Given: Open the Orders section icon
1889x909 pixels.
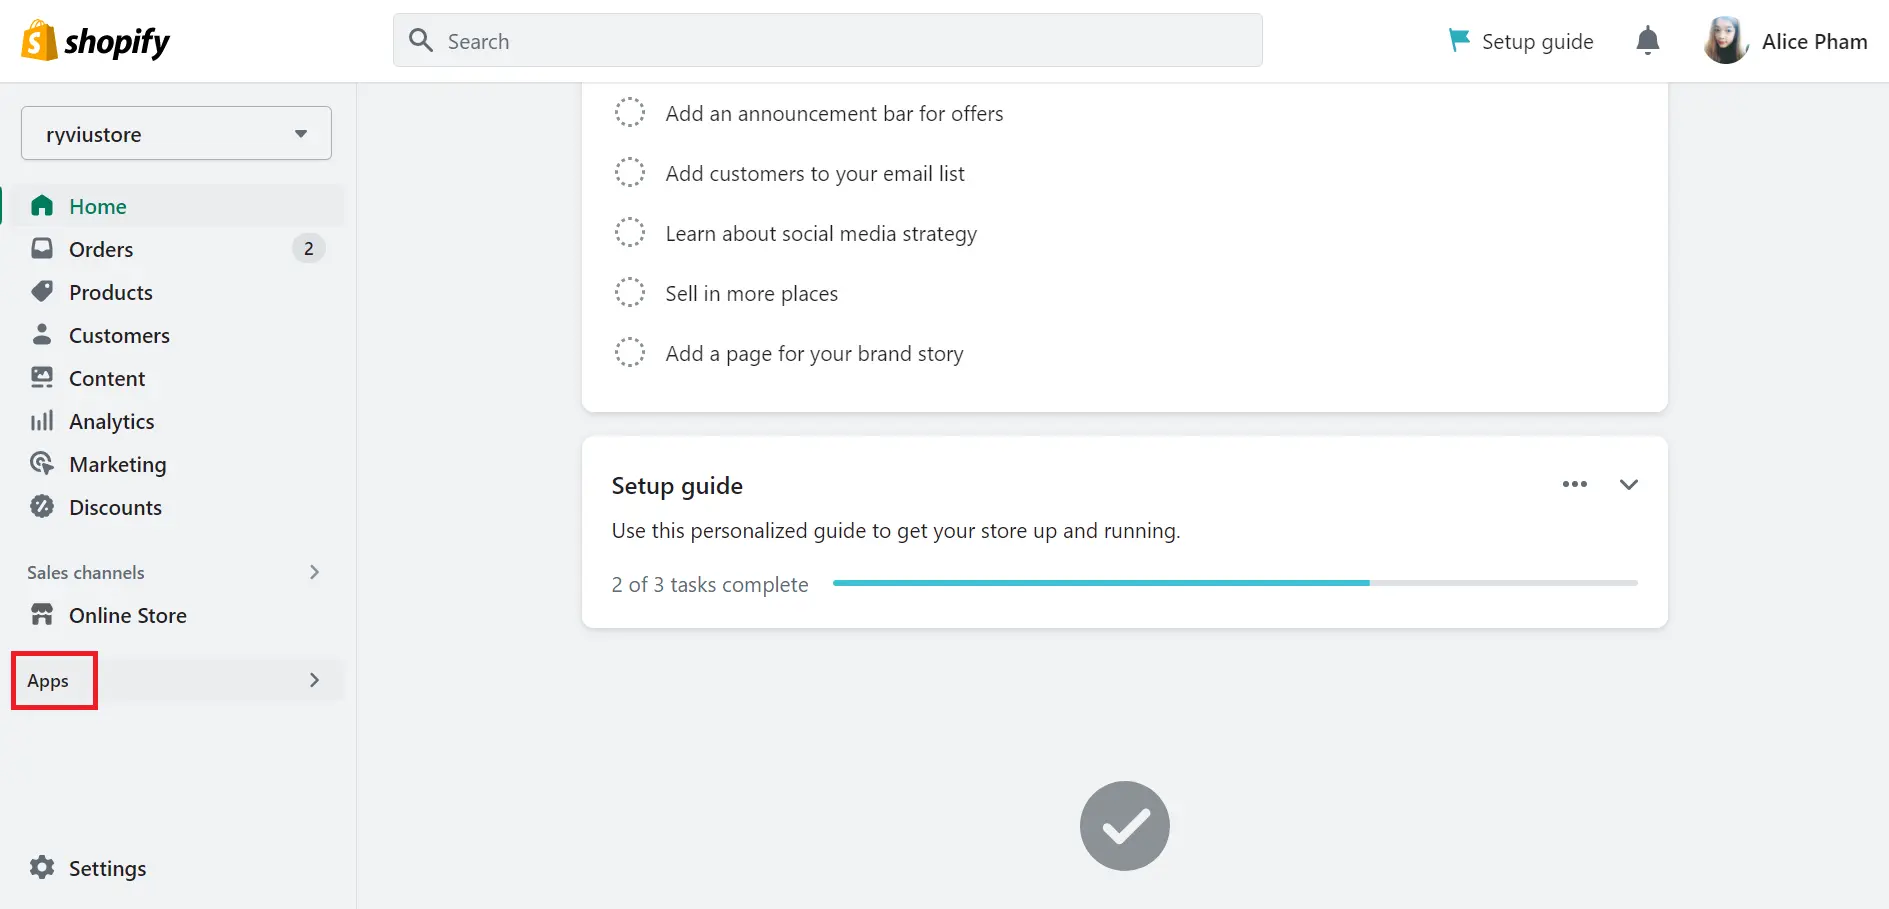Looking at the screenshot, I should (x=42, y=248).
